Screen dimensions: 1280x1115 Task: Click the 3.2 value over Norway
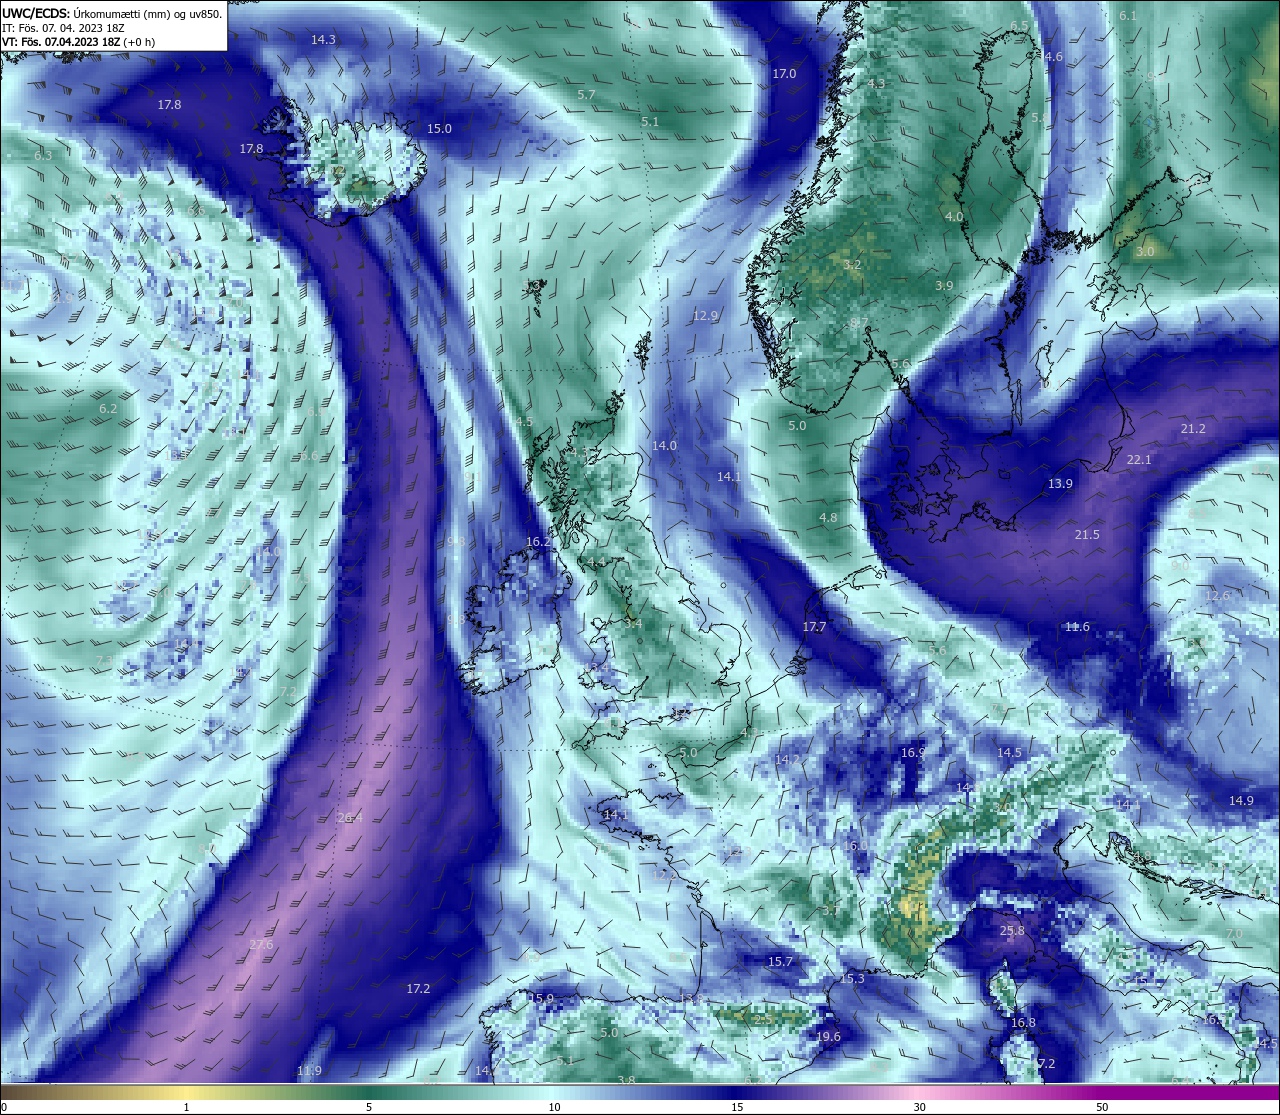pyautogui.click(x=852, y=265)
